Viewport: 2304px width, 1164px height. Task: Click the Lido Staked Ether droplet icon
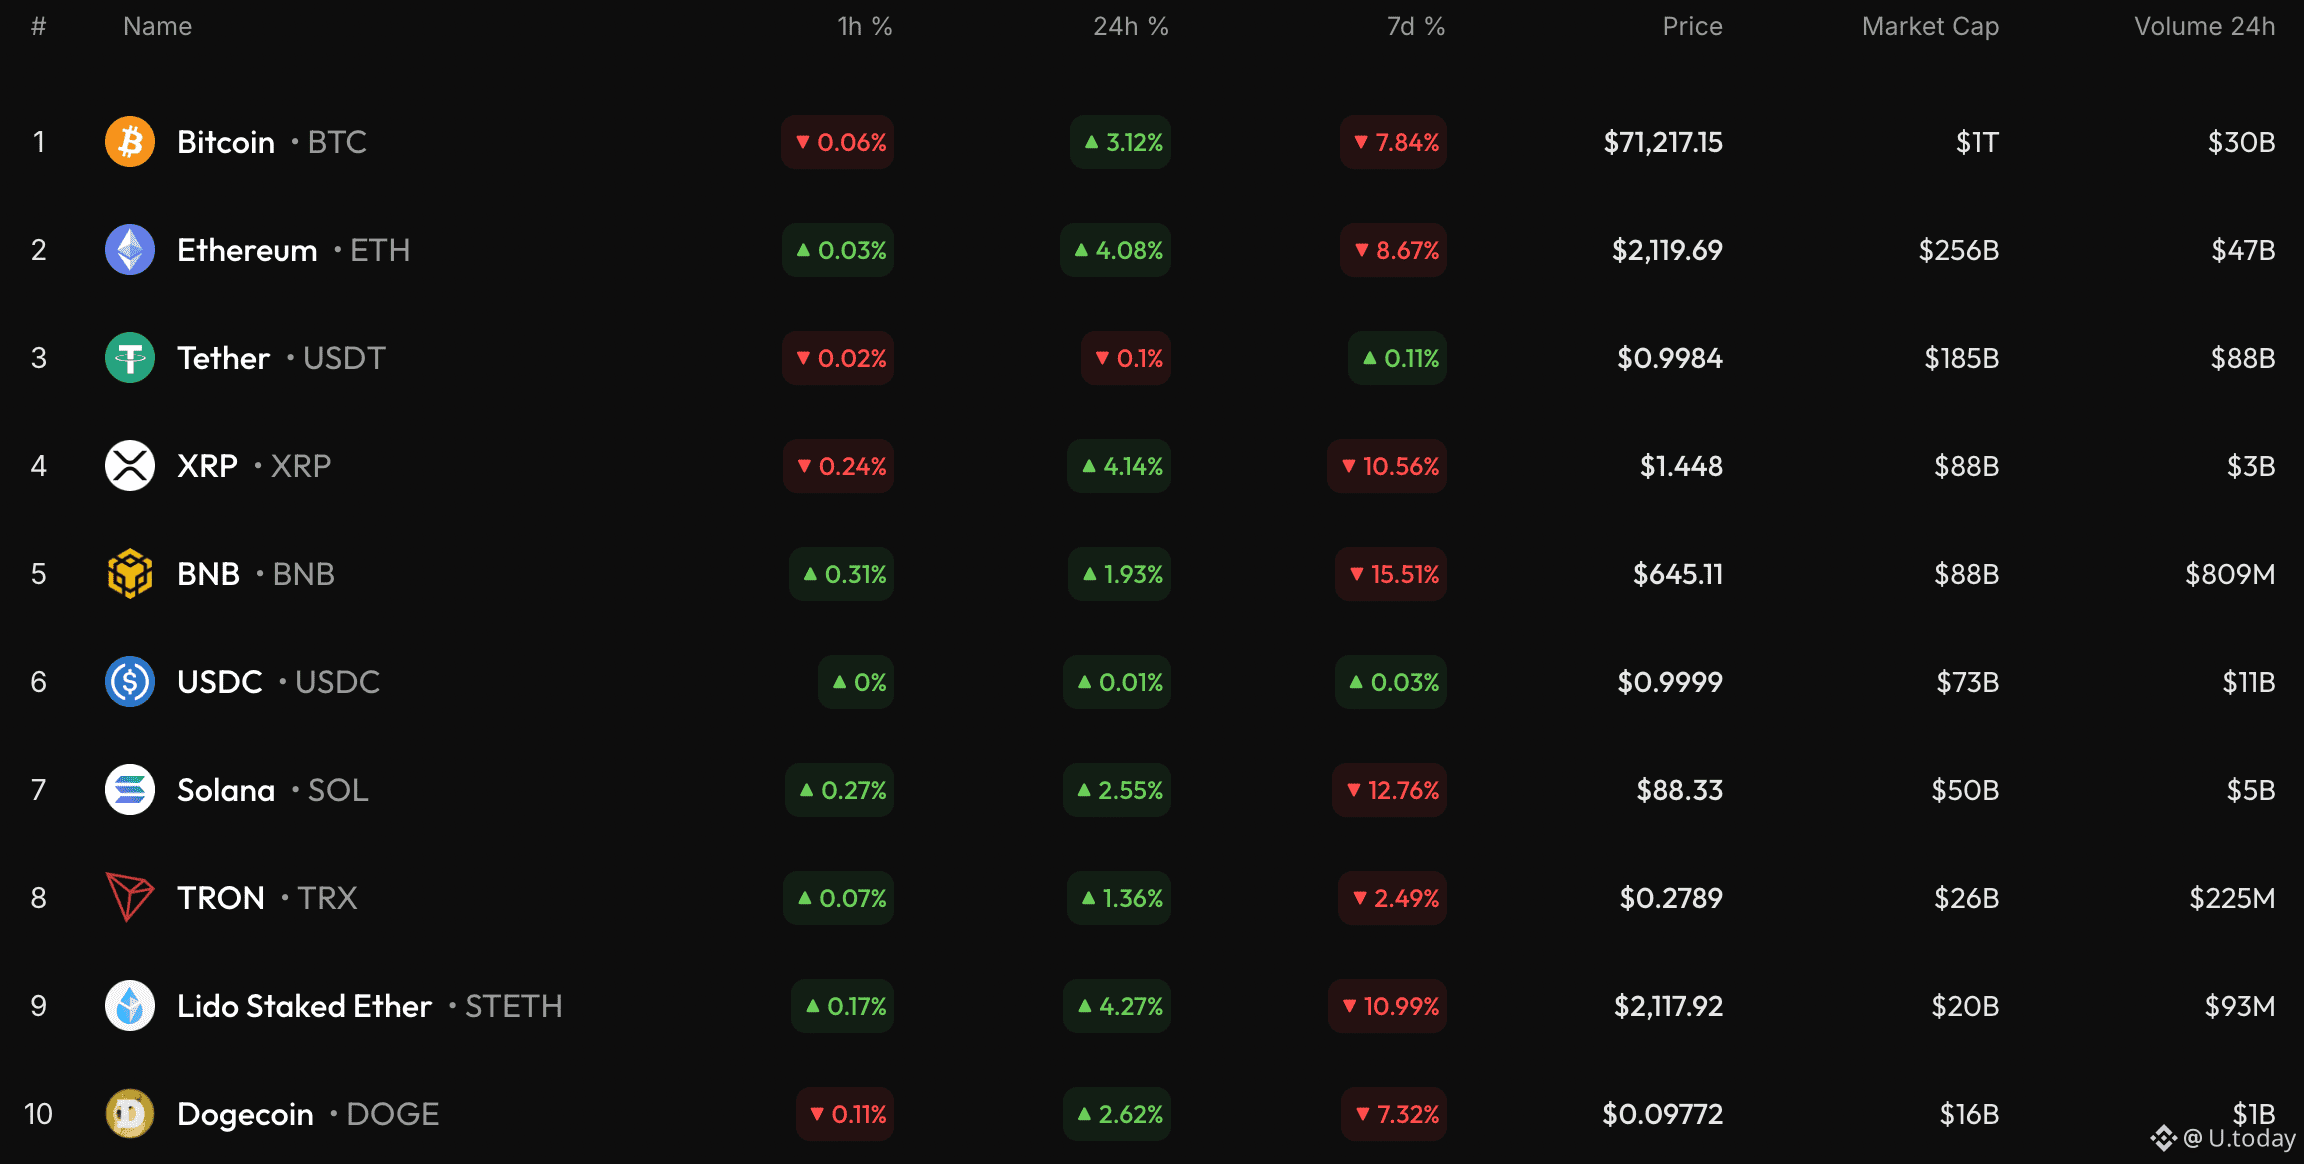(130, 1006)
